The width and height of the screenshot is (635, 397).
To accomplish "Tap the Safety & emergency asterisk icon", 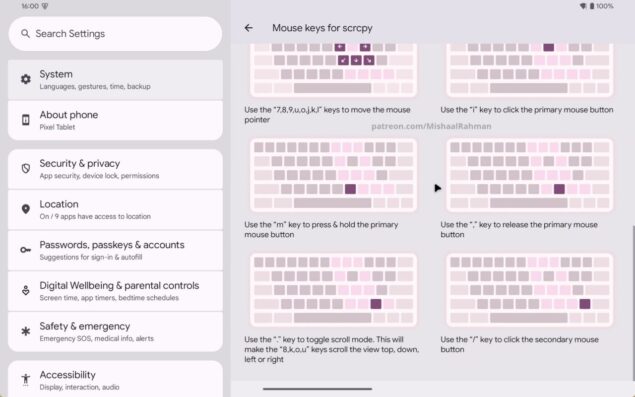I will click(26, 331).
